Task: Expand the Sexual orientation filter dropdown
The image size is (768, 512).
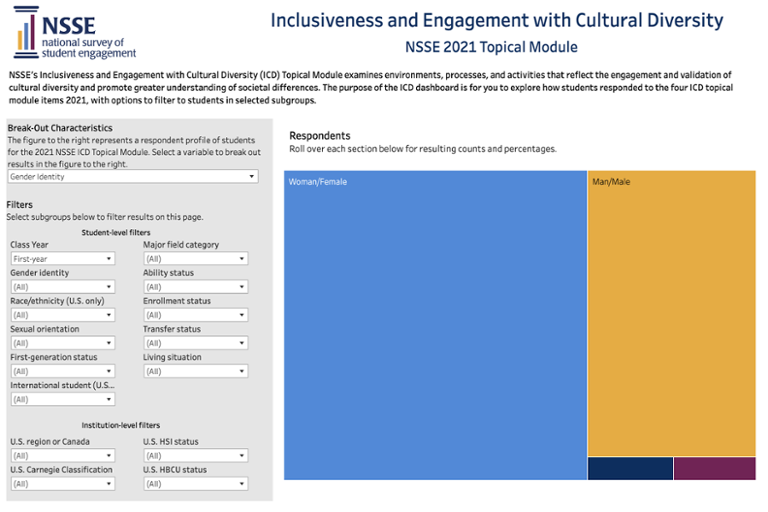Action: coord(63,343)
